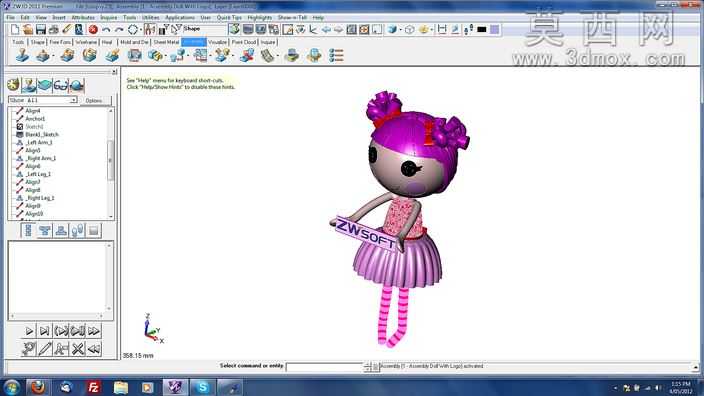The height and width of the screenshot is (396, 704).
Task: Click the yellow-star history manager tab icon
Action: [x=13, y=84]
